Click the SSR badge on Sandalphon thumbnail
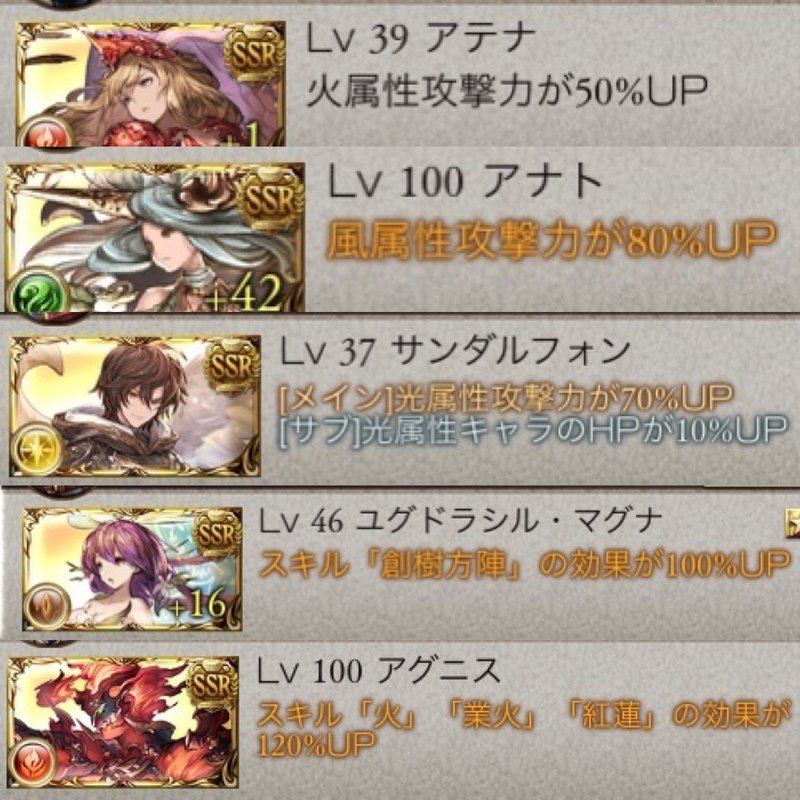The width and height of the screenshot is (800, 800). [232, 364]
